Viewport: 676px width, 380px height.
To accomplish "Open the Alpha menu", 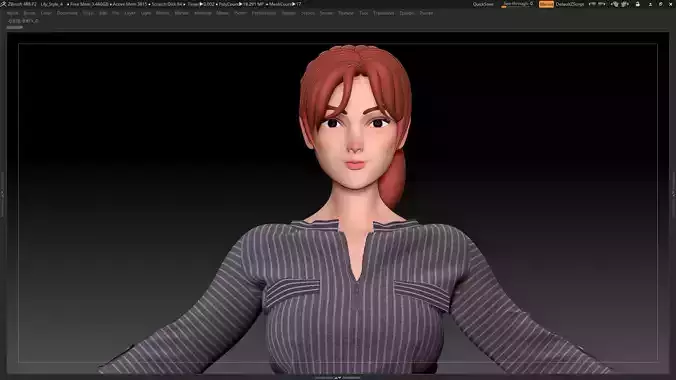I will [13, 13].
